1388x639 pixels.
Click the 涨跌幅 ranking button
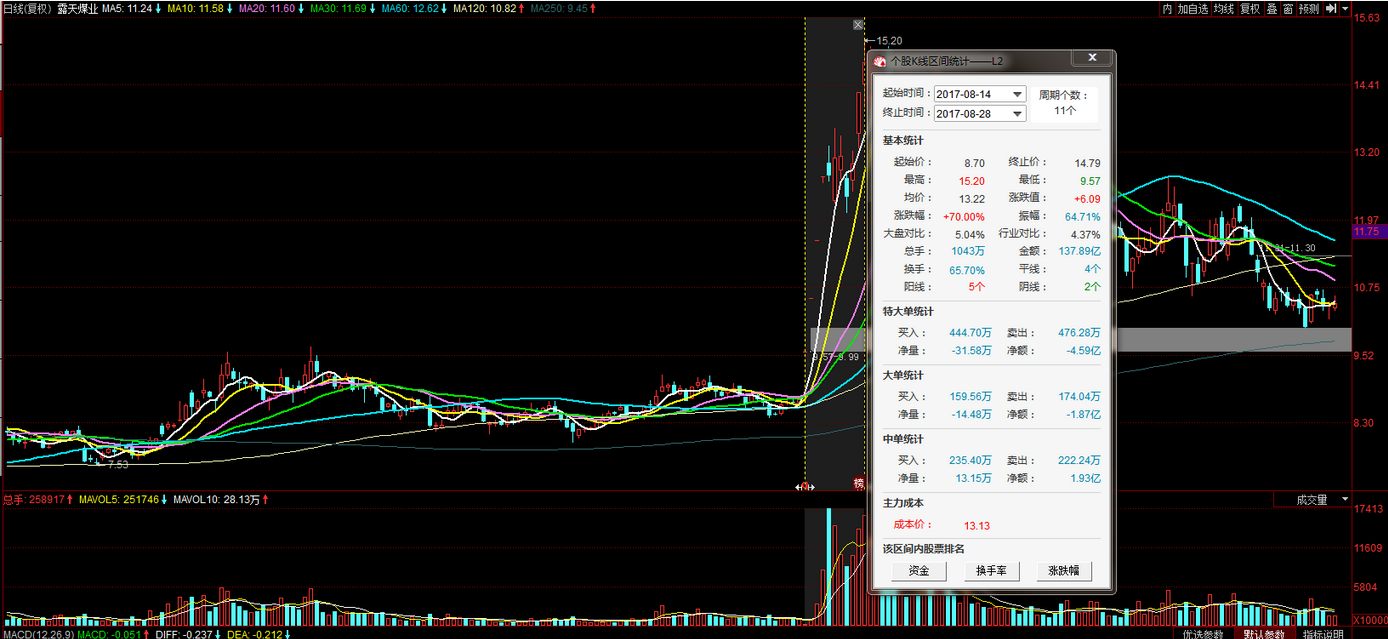tap(1063, 571)
